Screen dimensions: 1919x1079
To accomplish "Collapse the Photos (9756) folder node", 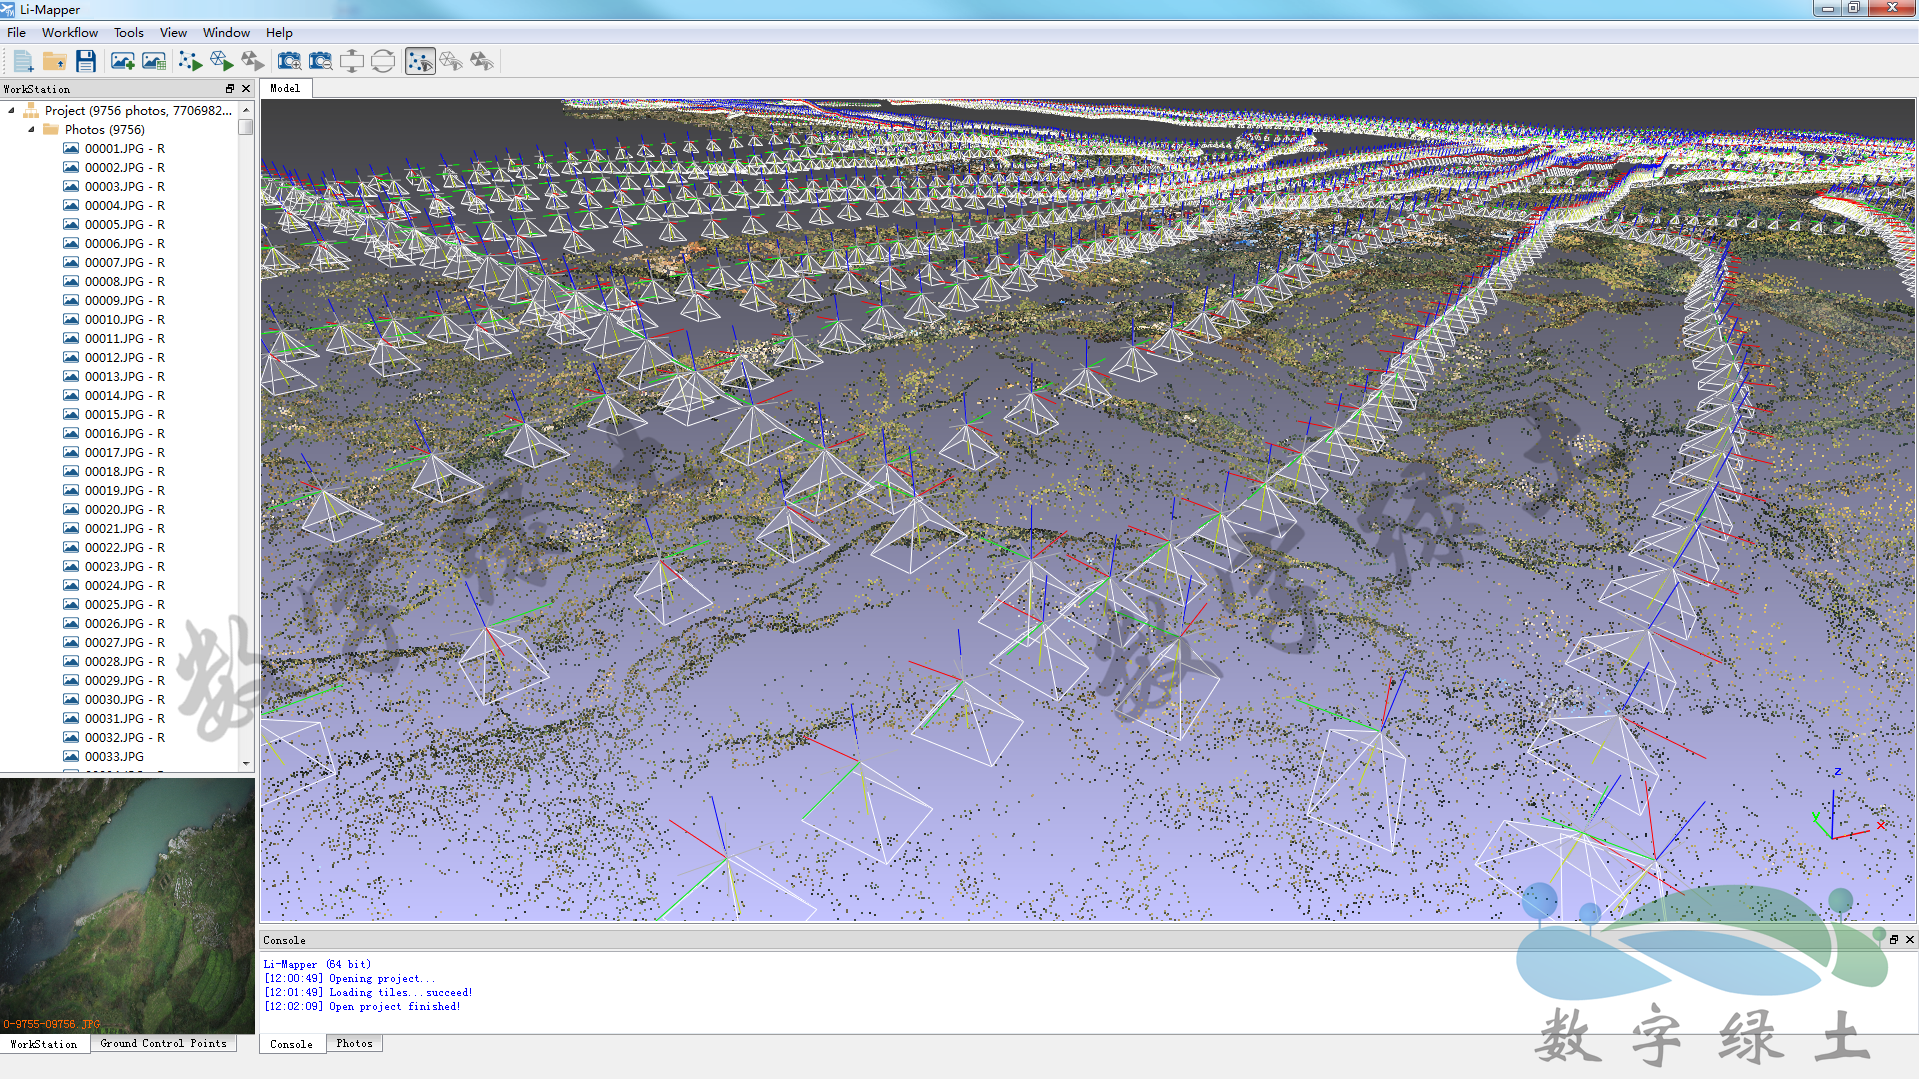I will 31,129.
